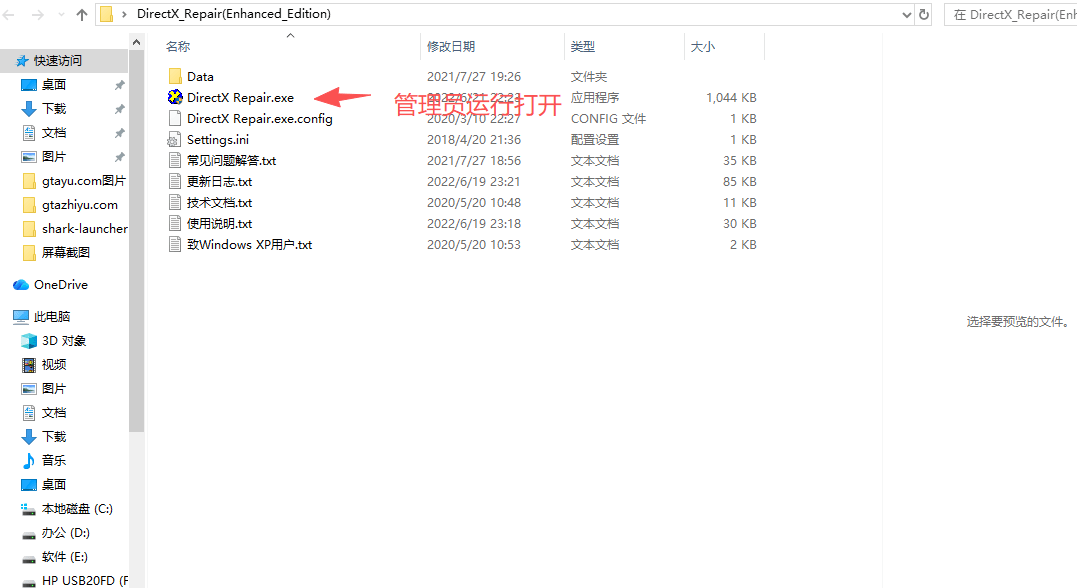Viewport: 1077px width, 588px height.
Task: Click the 使用说明.txt document icon
Action: pos(175,223)
